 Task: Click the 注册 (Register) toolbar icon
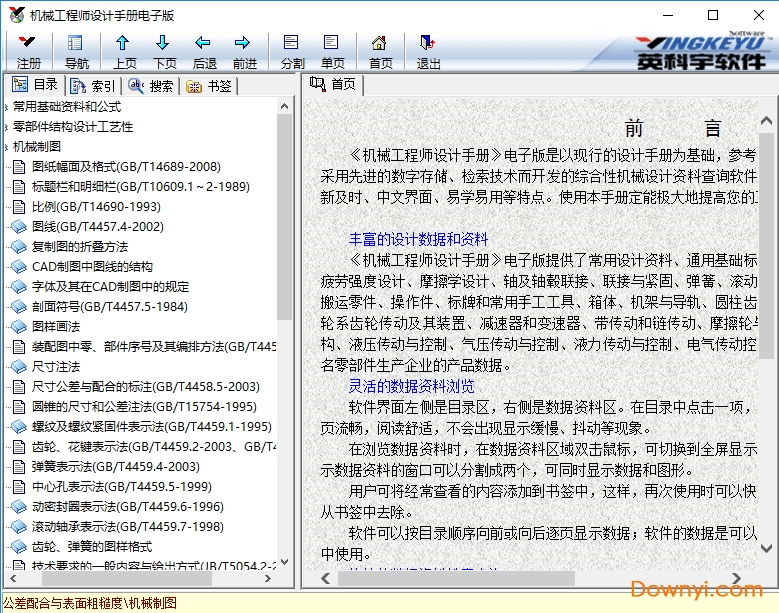point(28,44)
